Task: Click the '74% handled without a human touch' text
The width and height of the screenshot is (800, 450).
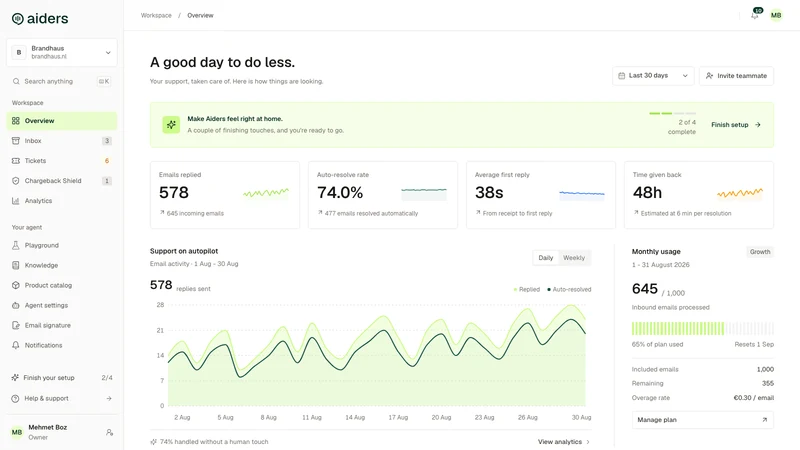Action: click(214, 442)
